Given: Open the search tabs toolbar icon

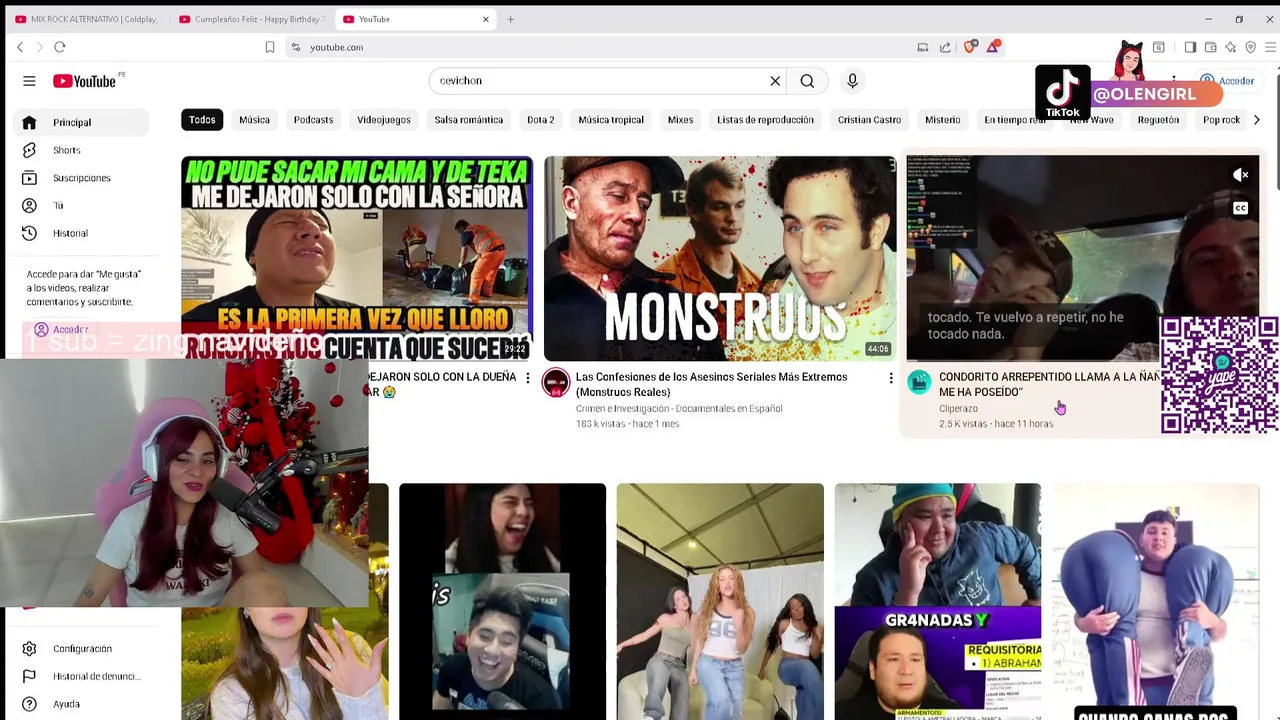Looking at the screenshot, I should (1158, 47).
